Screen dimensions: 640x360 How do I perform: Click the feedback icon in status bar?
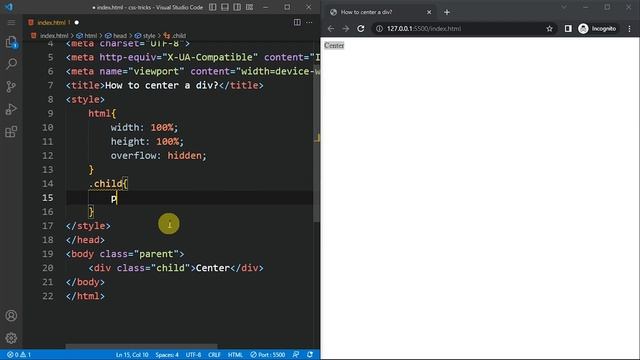point(296,355)
